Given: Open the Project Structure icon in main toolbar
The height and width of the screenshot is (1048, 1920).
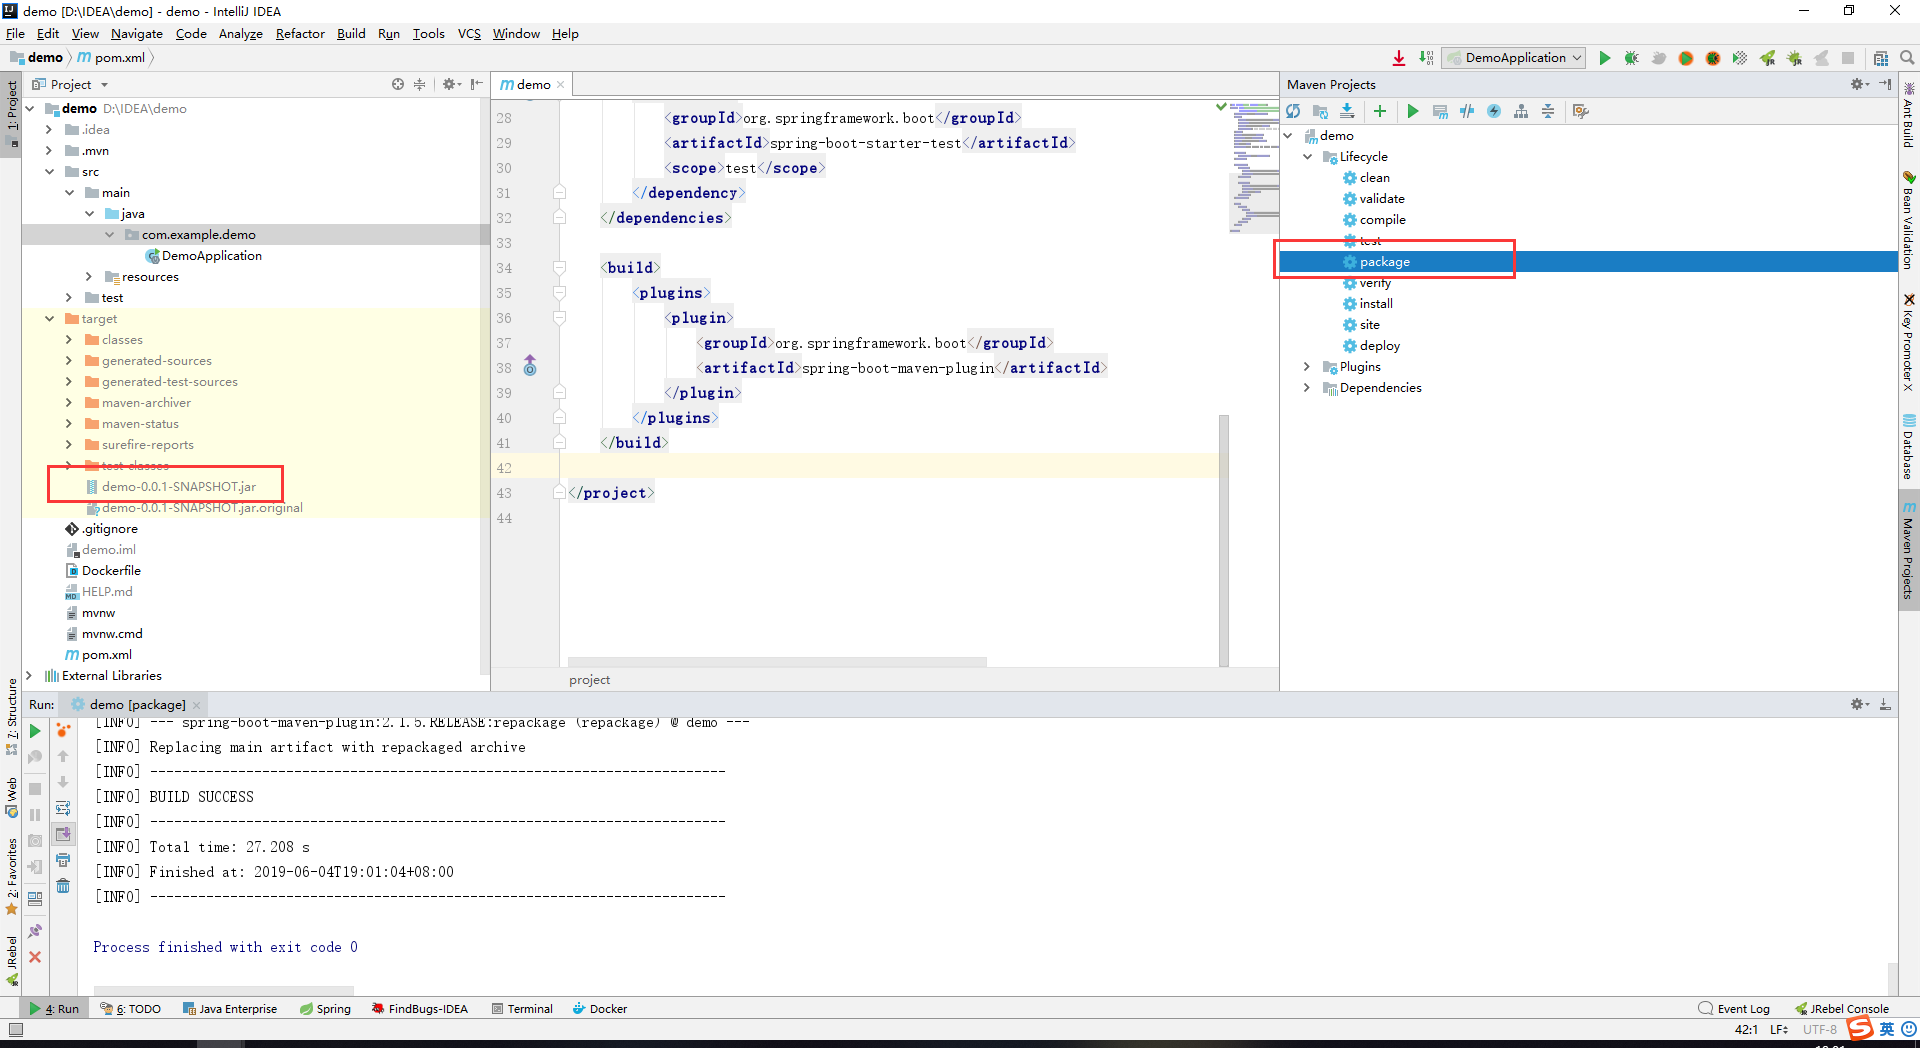Looking at the screenshot, I should tap(1880, 58).
